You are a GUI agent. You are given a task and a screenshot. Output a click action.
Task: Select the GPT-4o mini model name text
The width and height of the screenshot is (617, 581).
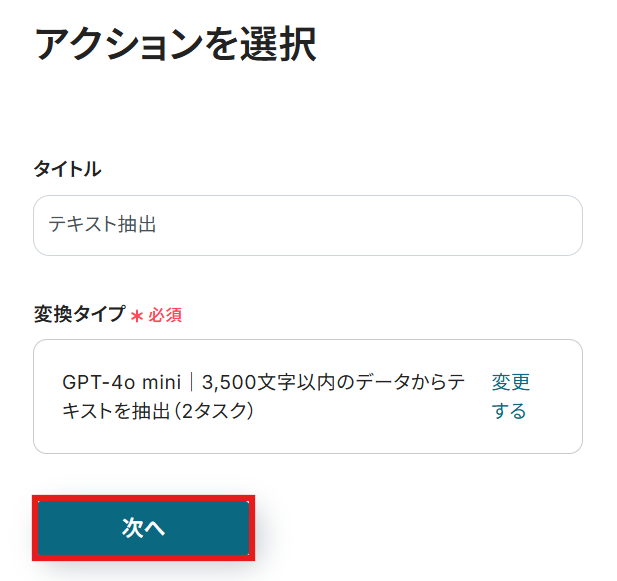point(122,382)
